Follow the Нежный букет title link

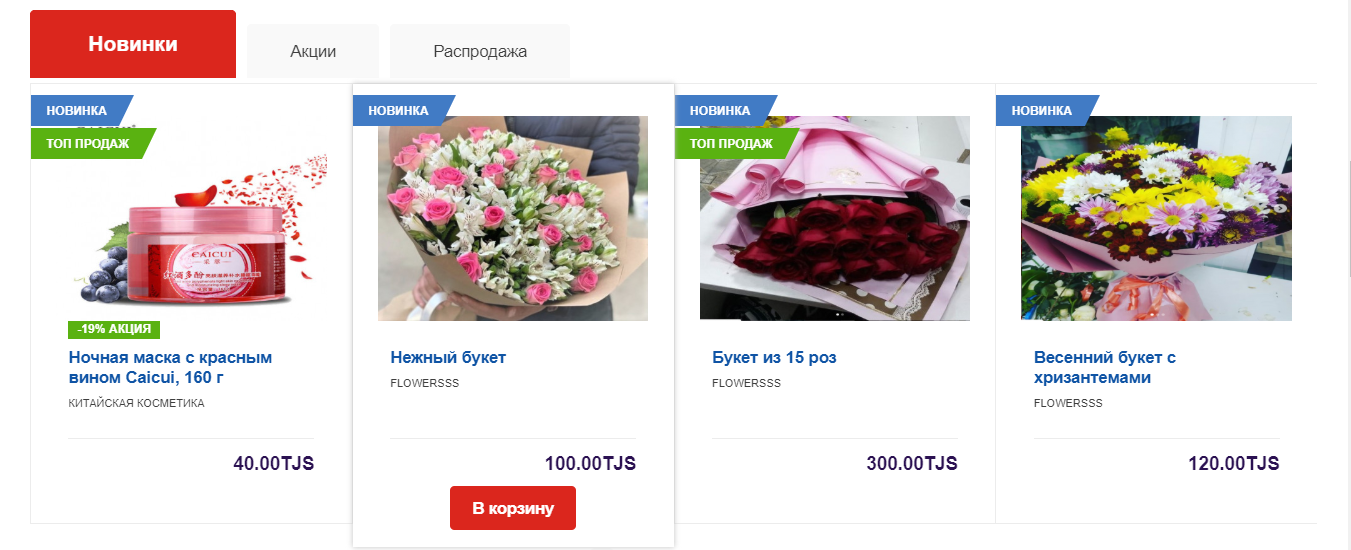[448, 357]
